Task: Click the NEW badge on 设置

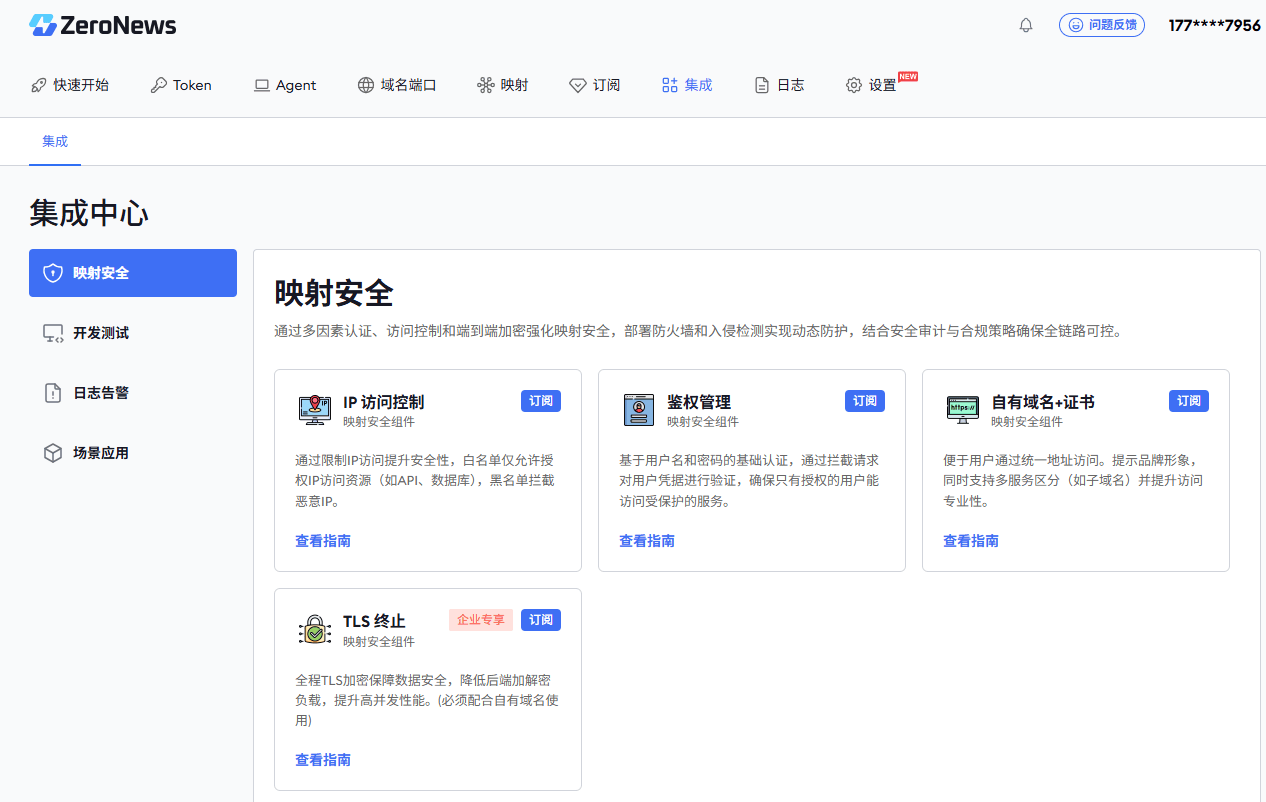Action: click(x=908, y=76)
